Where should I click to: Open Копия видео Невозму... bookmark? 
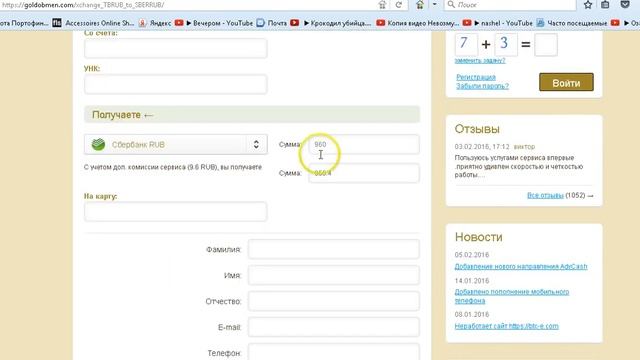tap(418, 23)
